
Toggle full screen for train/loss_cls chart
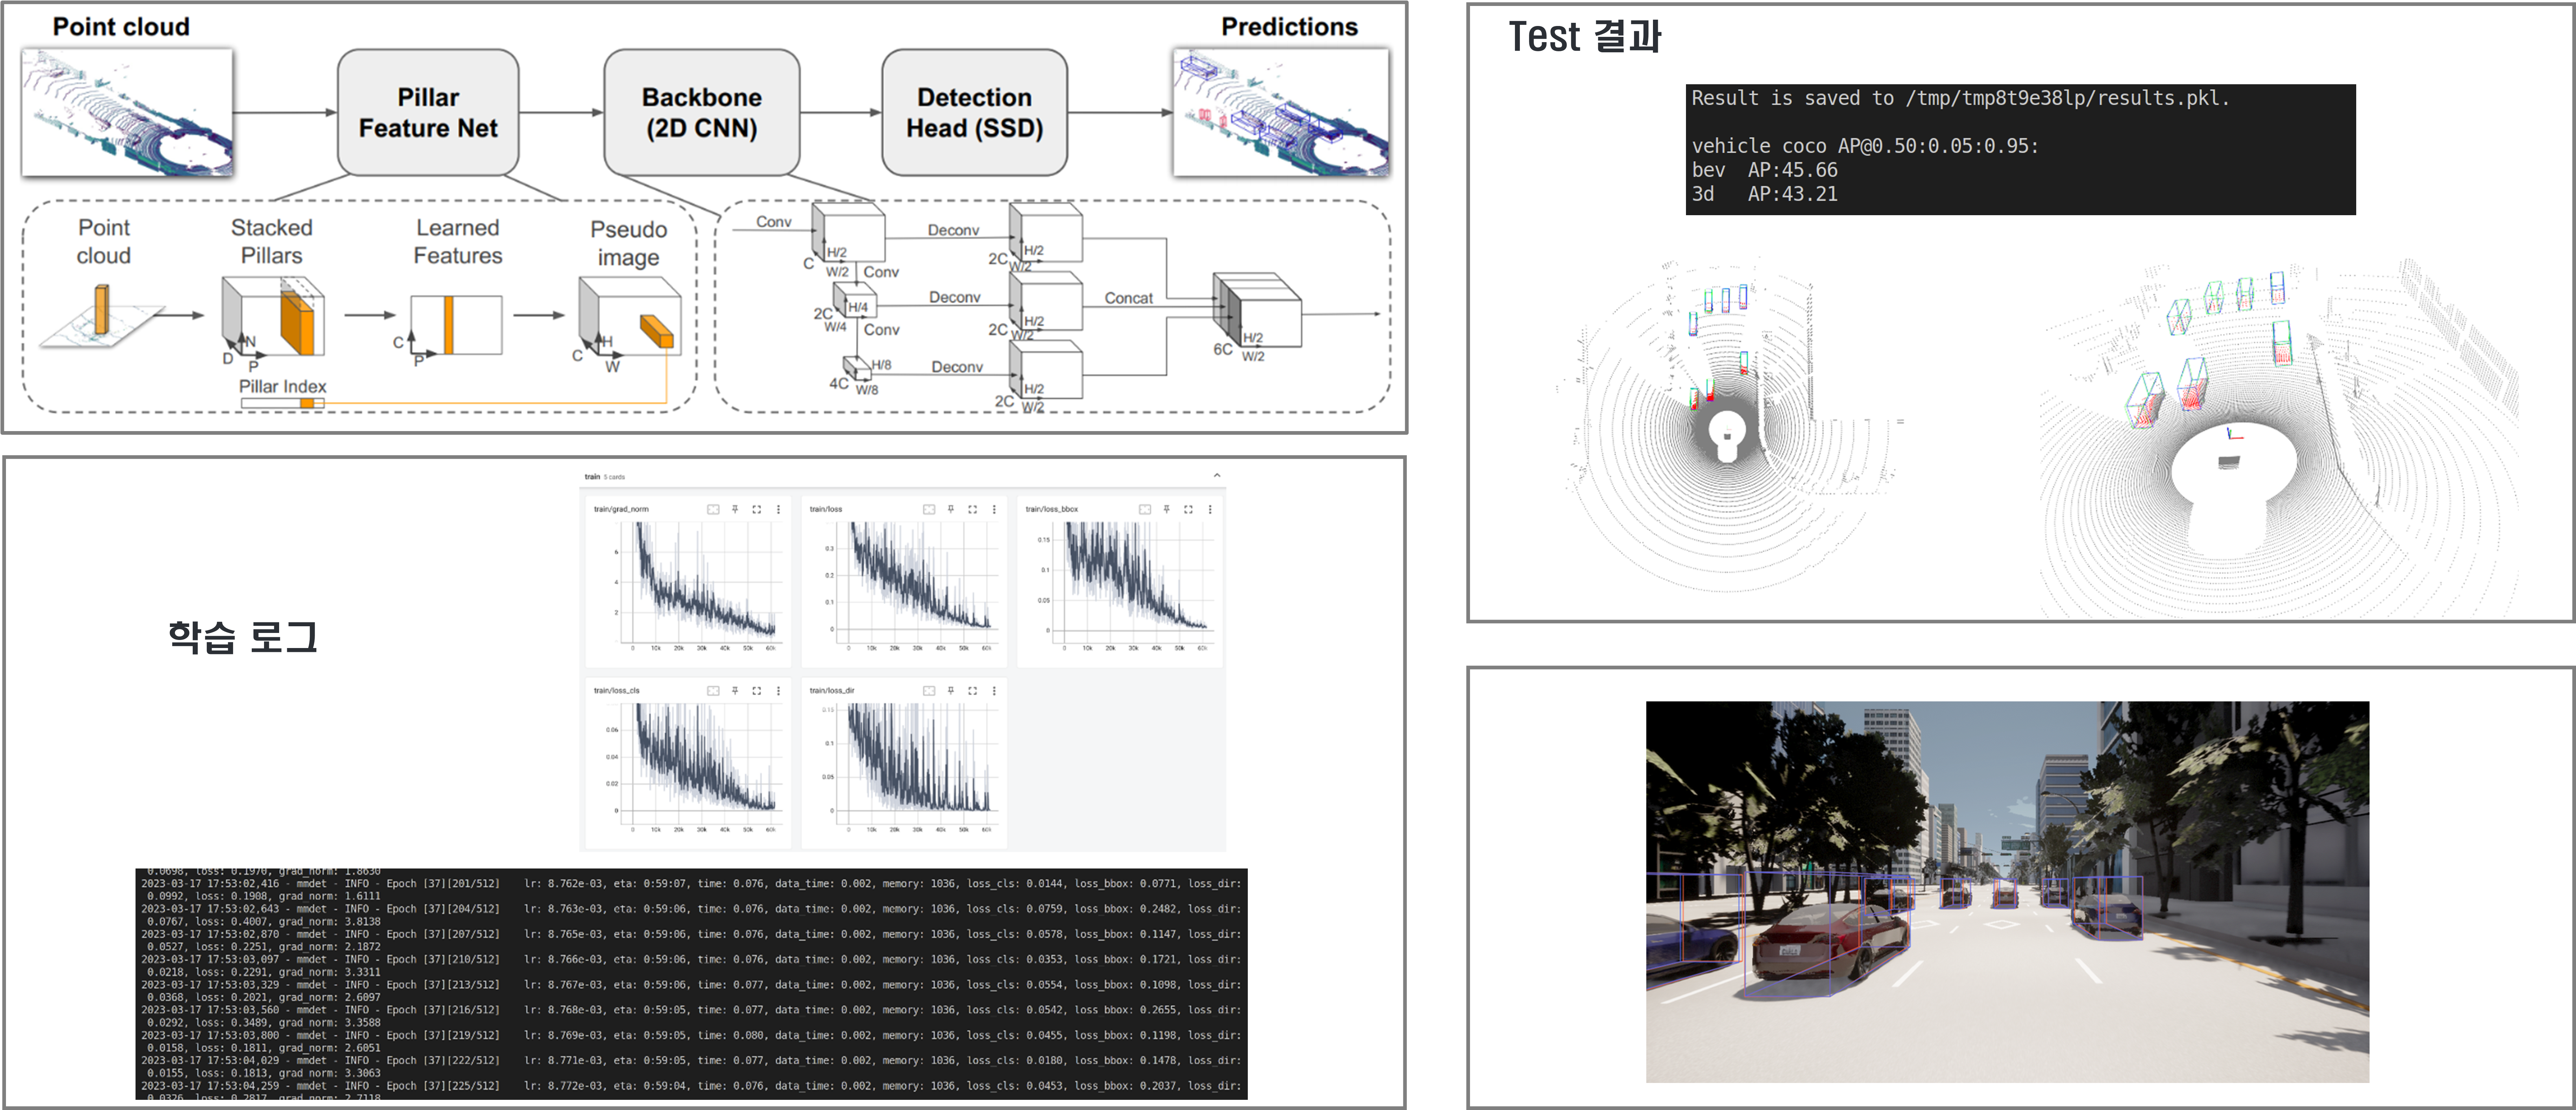point(757,690)
